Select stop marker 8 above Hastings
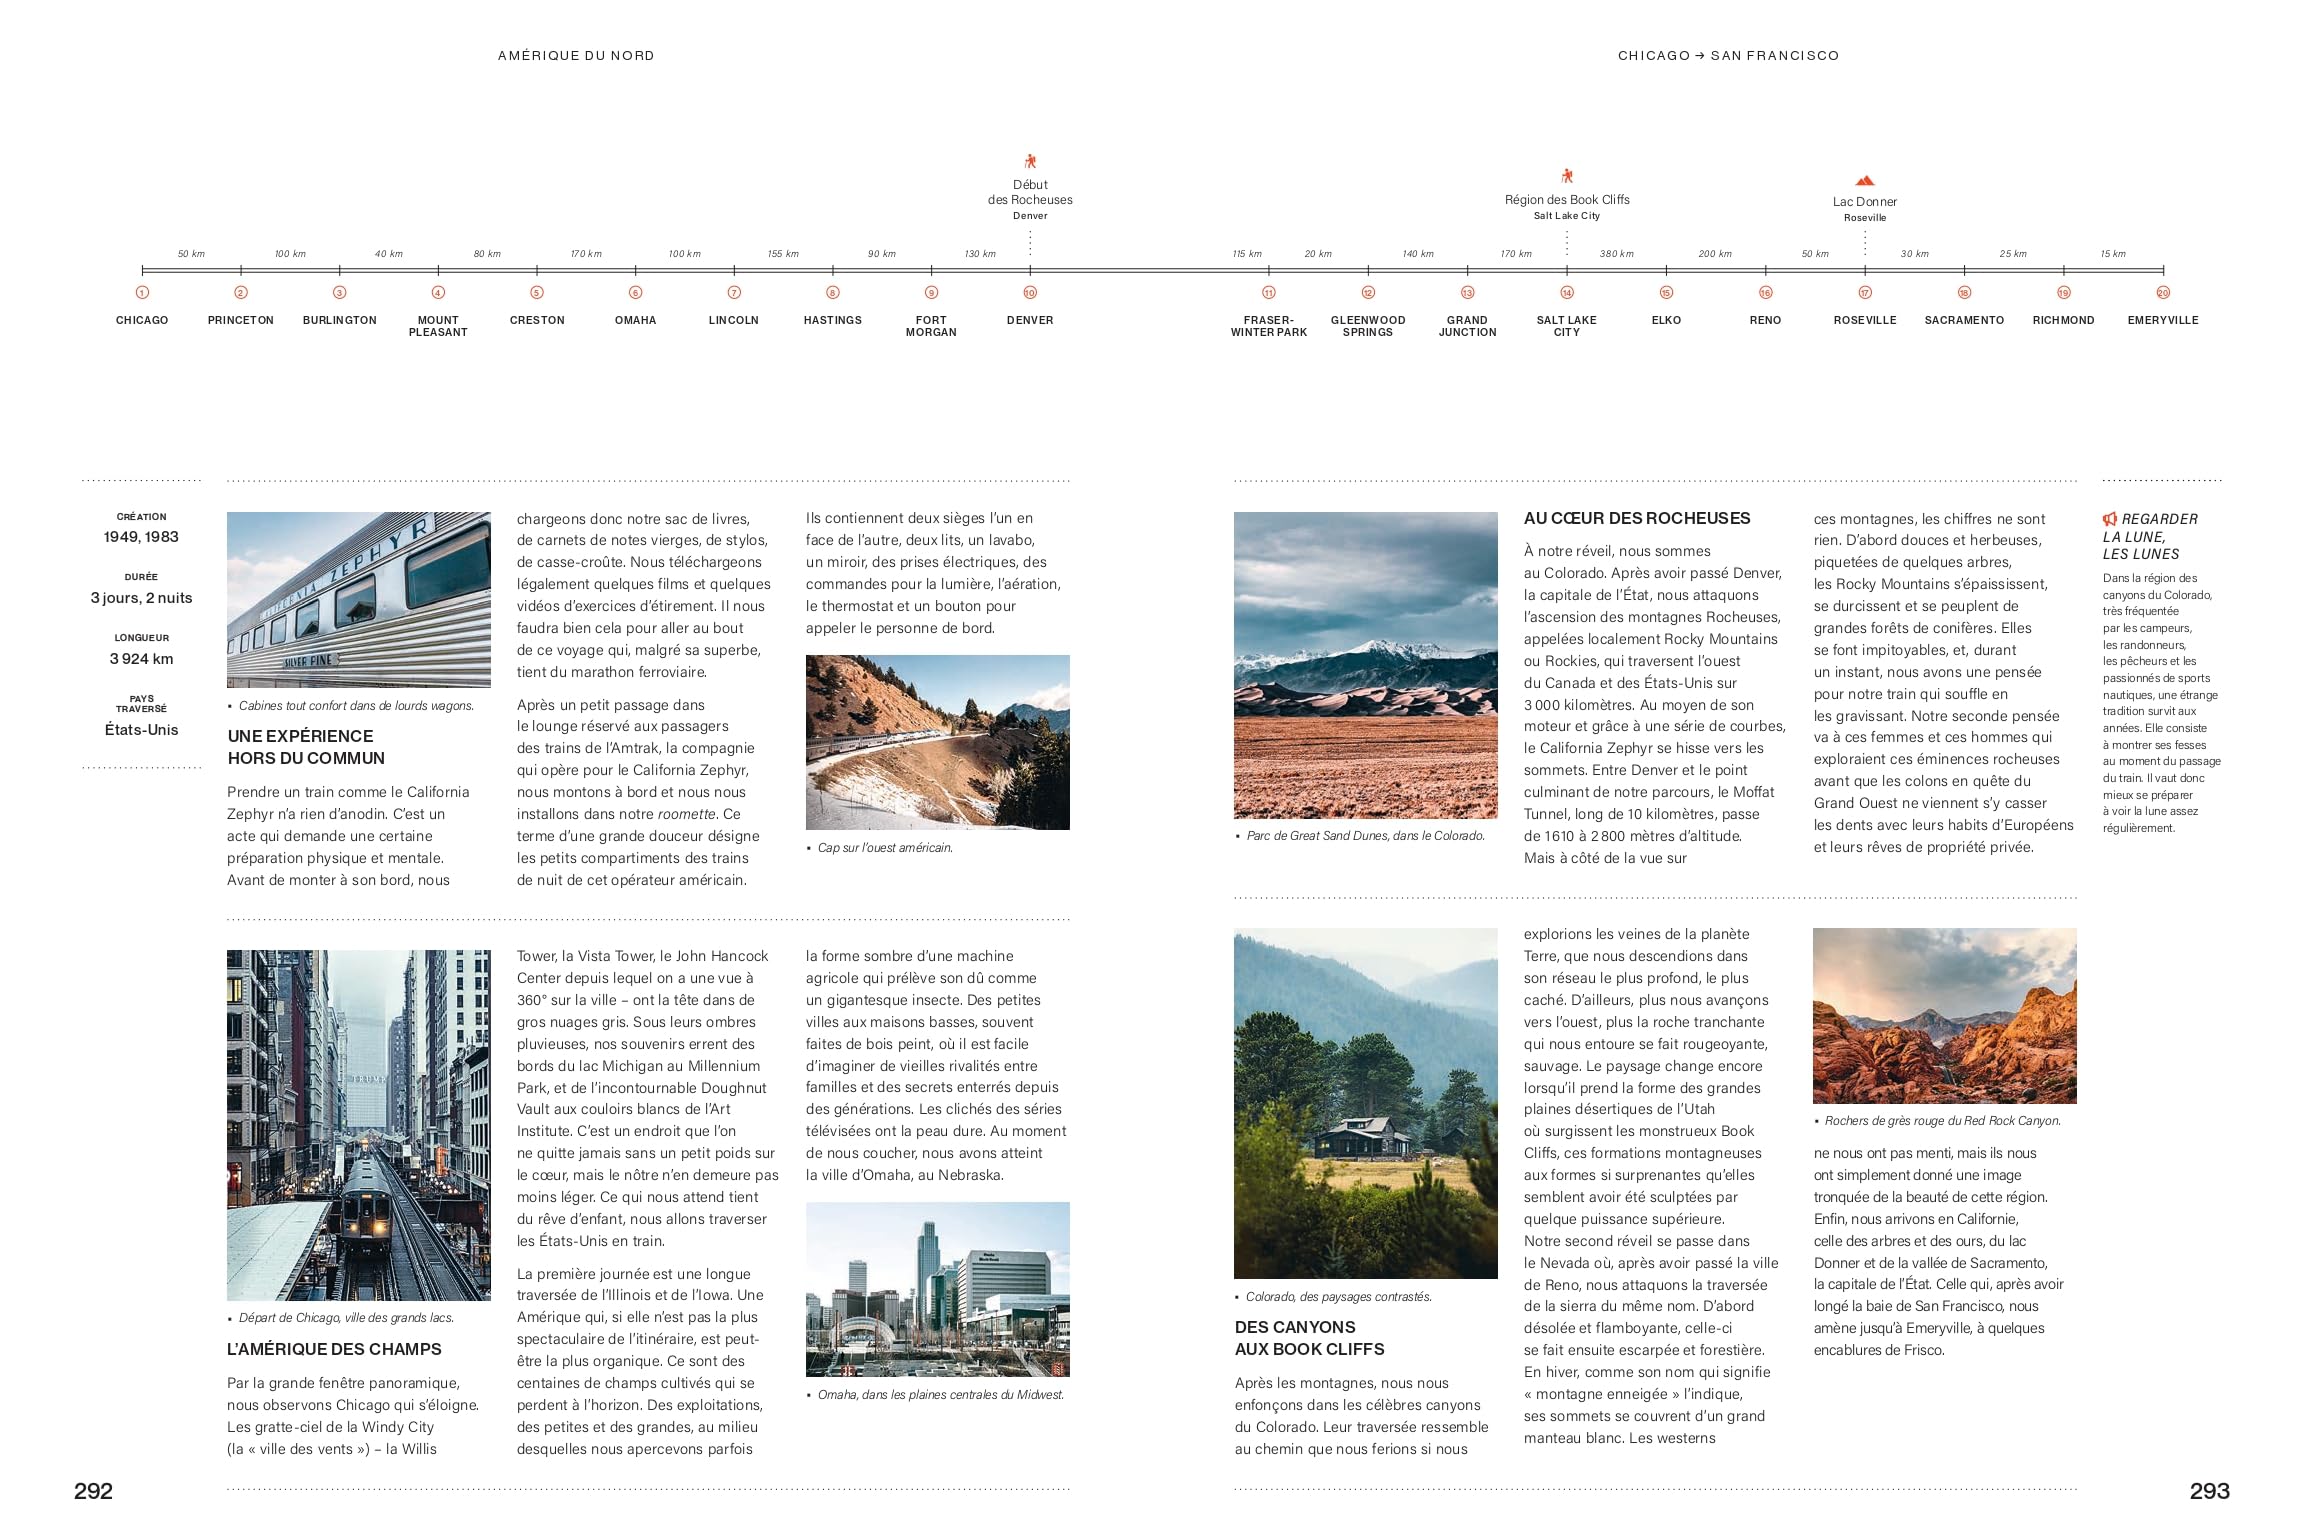 tap(833, 293)
